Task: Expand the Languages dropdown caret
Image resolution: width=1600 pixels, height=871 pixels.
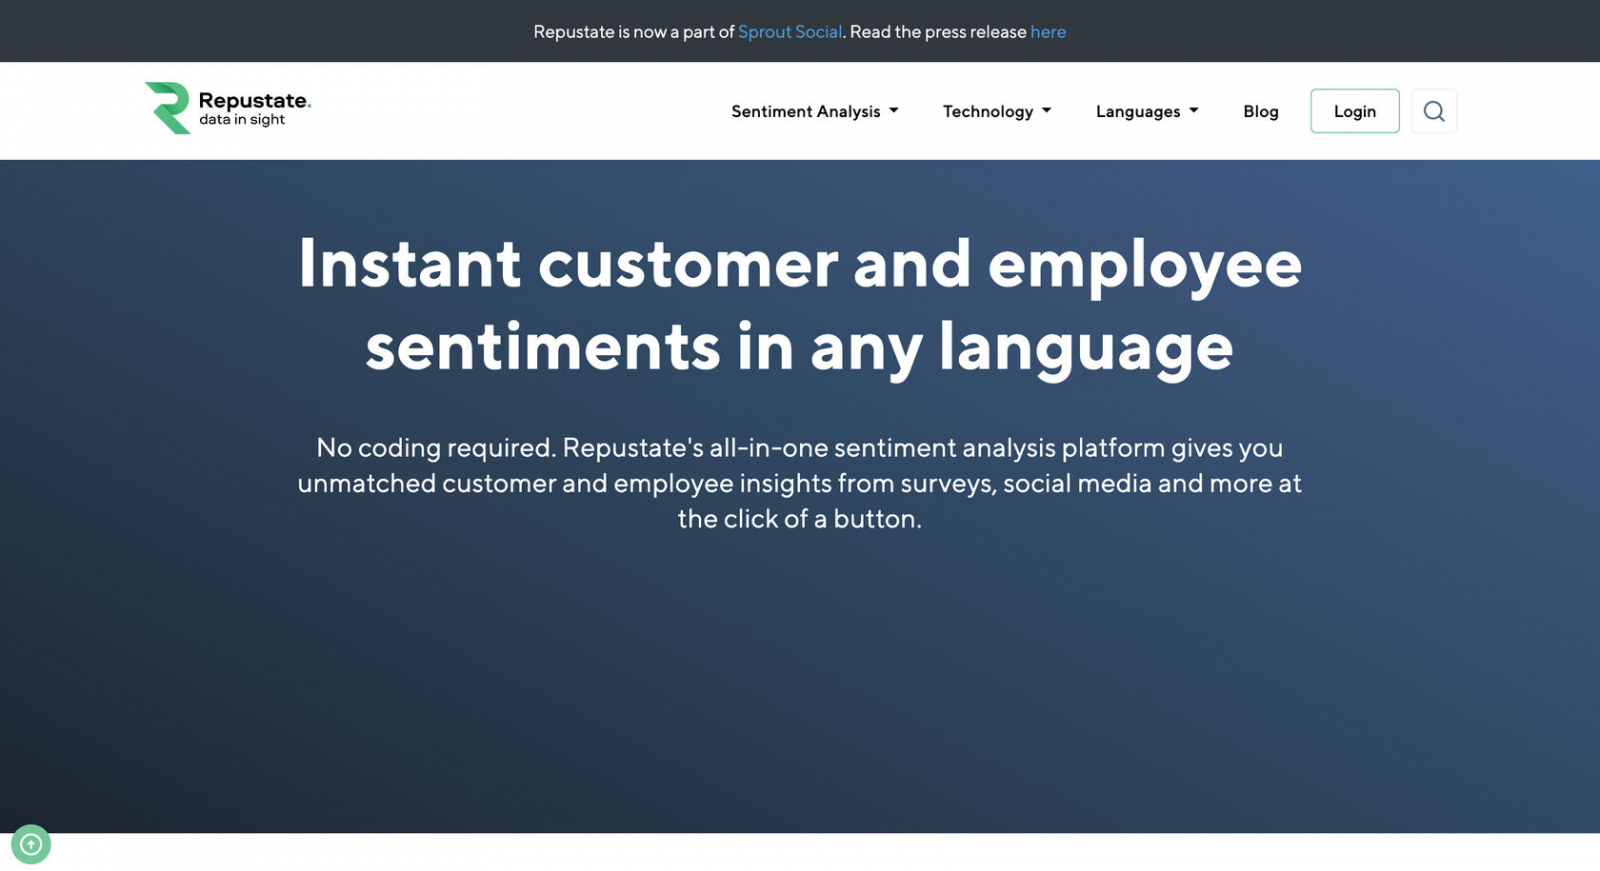Action: coord(1193,111)
